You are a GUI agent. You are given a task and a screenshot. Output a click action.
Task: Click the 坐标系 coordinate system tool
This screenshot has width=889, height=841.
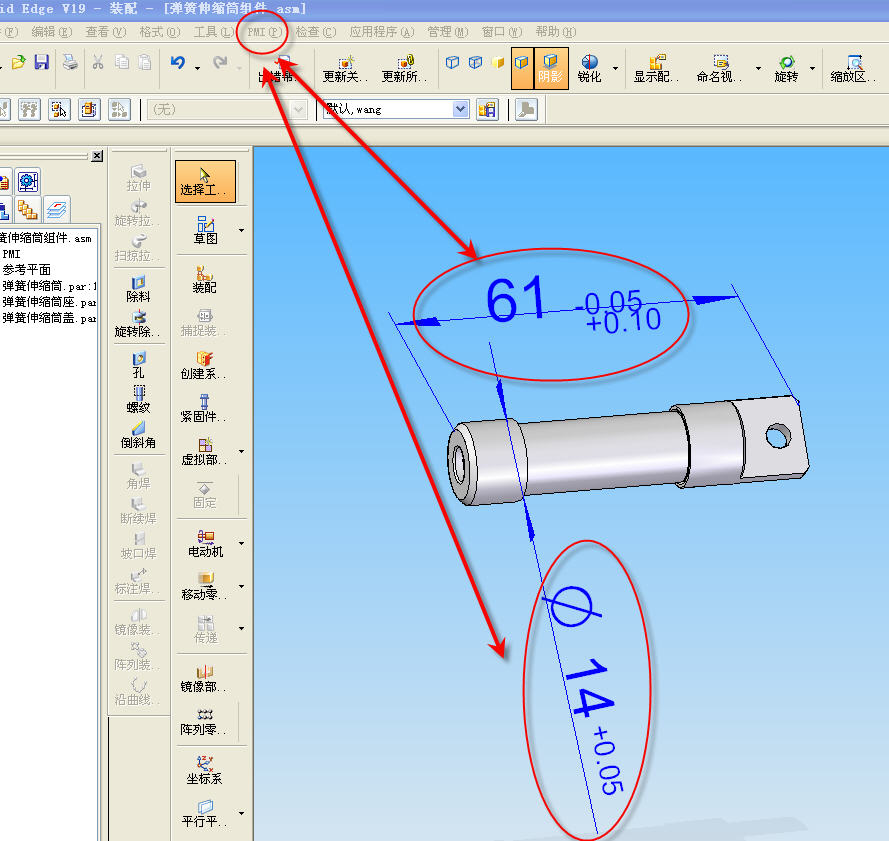tap(205, 770)
